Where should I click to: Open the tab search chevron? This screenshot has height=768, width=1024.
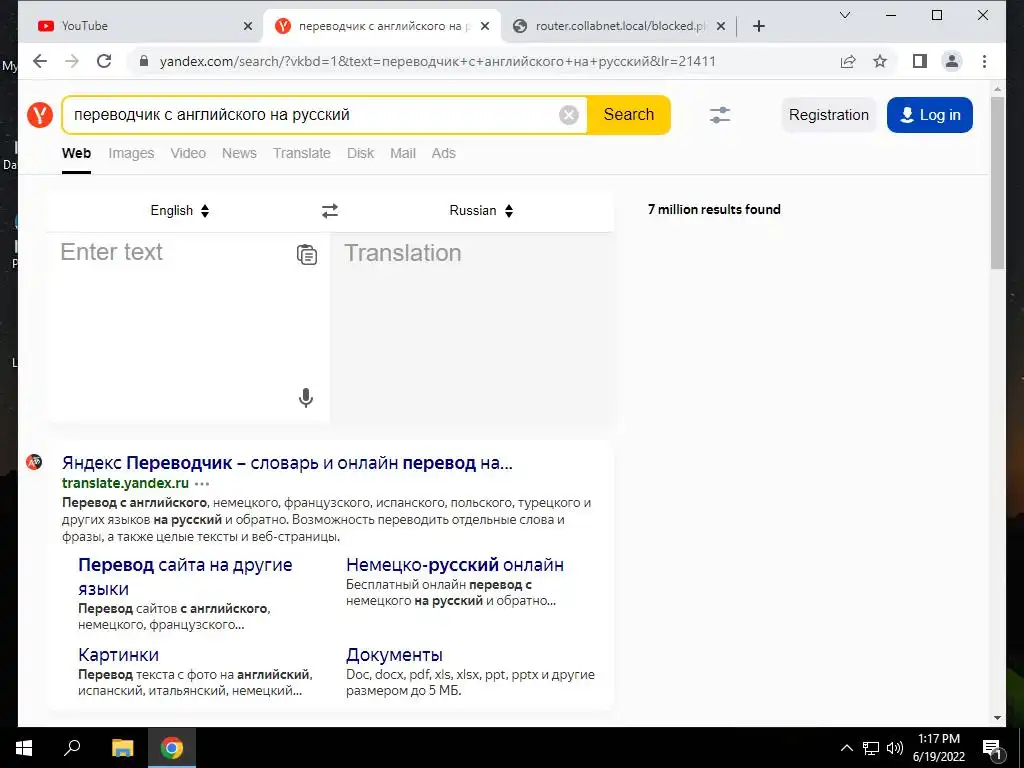tap(844, 15)
